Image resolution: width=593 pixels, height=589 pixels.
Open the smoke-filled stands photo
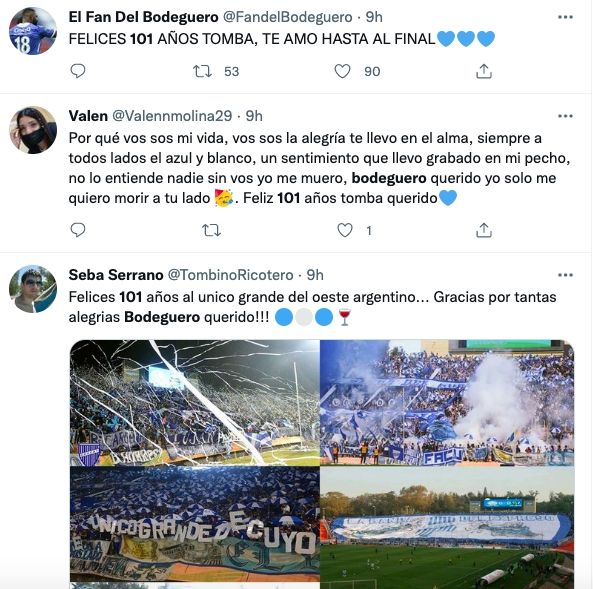pos(447,403)
